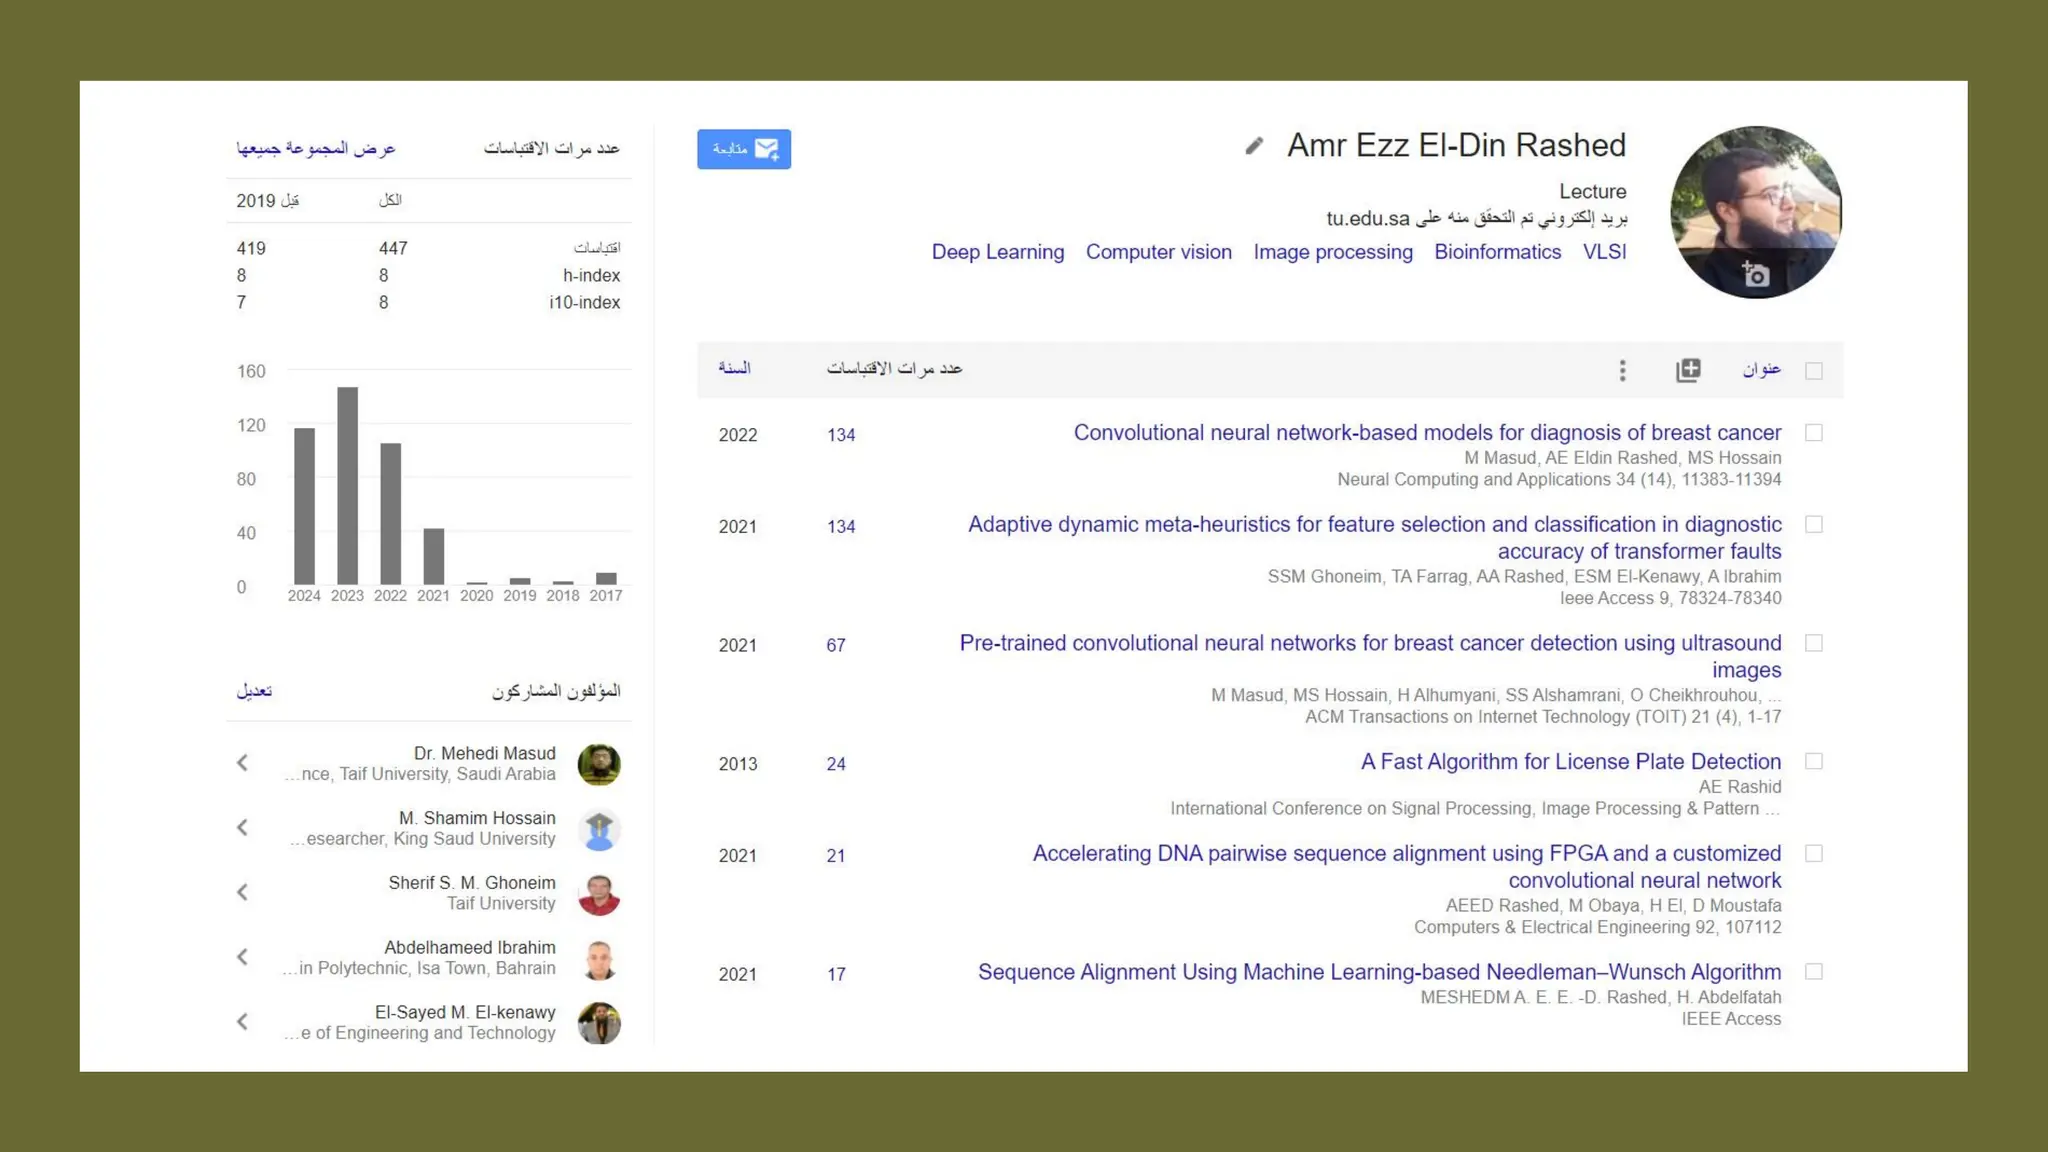Open the three-dot more options menu
Image resolution: width=2048 pixels, height=1152 pixels.
pos(1622,371)
